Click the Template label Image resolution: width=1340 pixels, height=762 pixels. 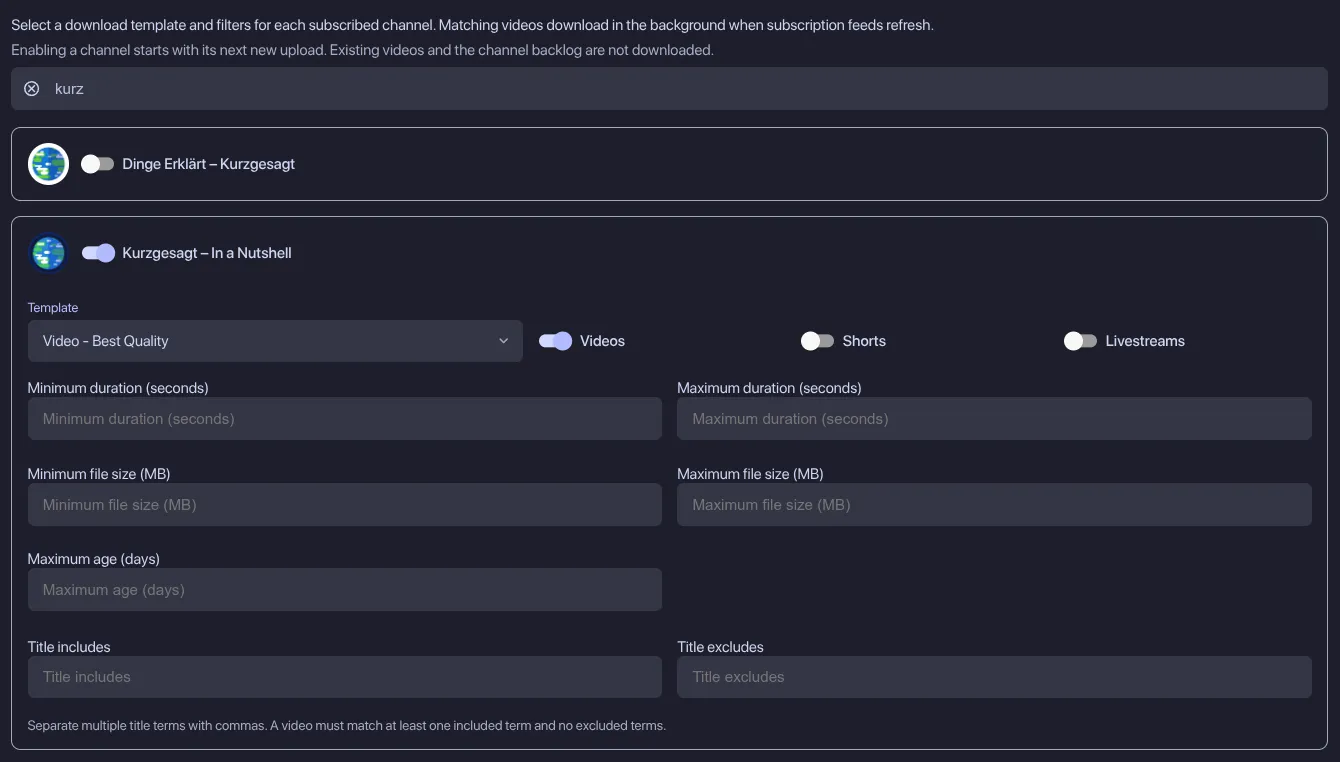[x=53, y=308]
